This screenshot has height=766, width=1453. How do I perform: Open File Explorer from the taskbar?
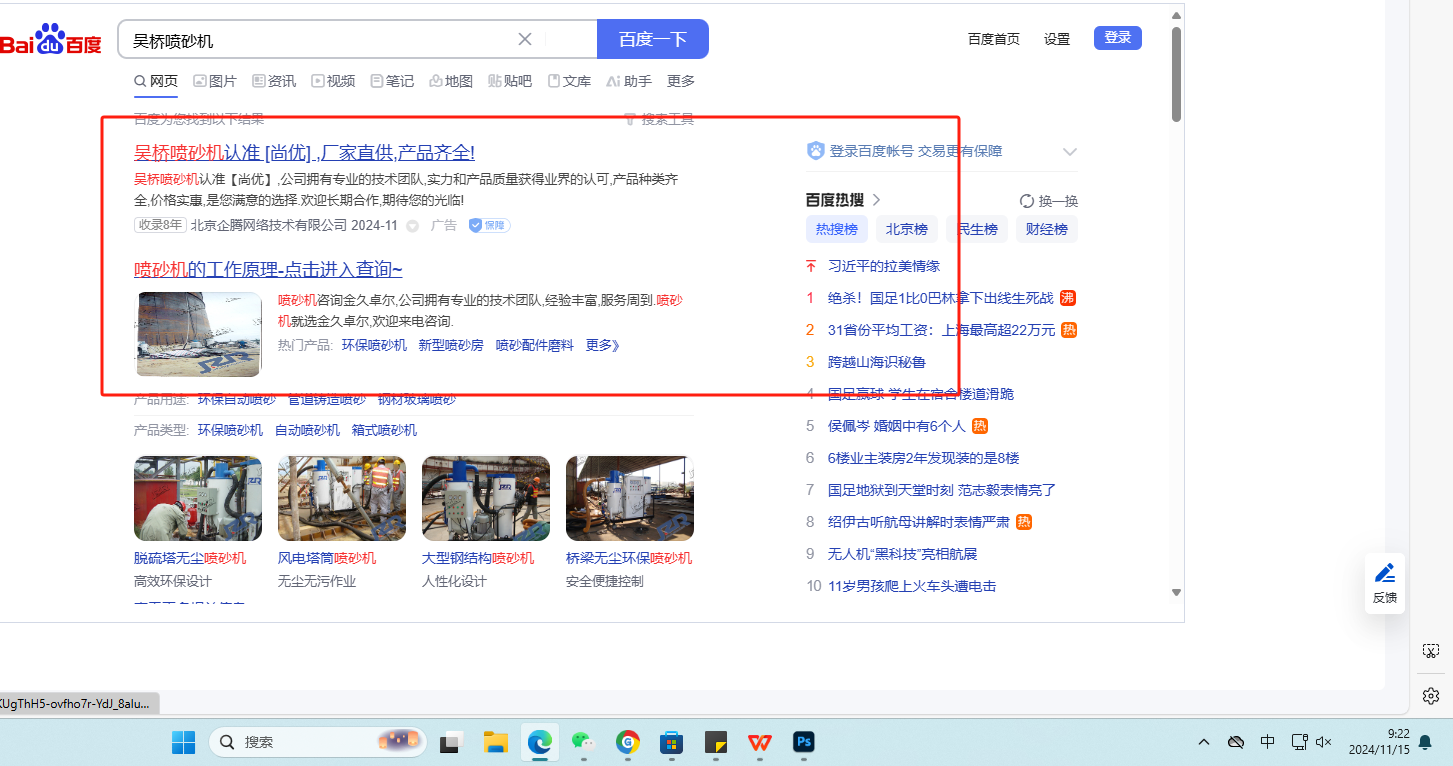(496, 742)
